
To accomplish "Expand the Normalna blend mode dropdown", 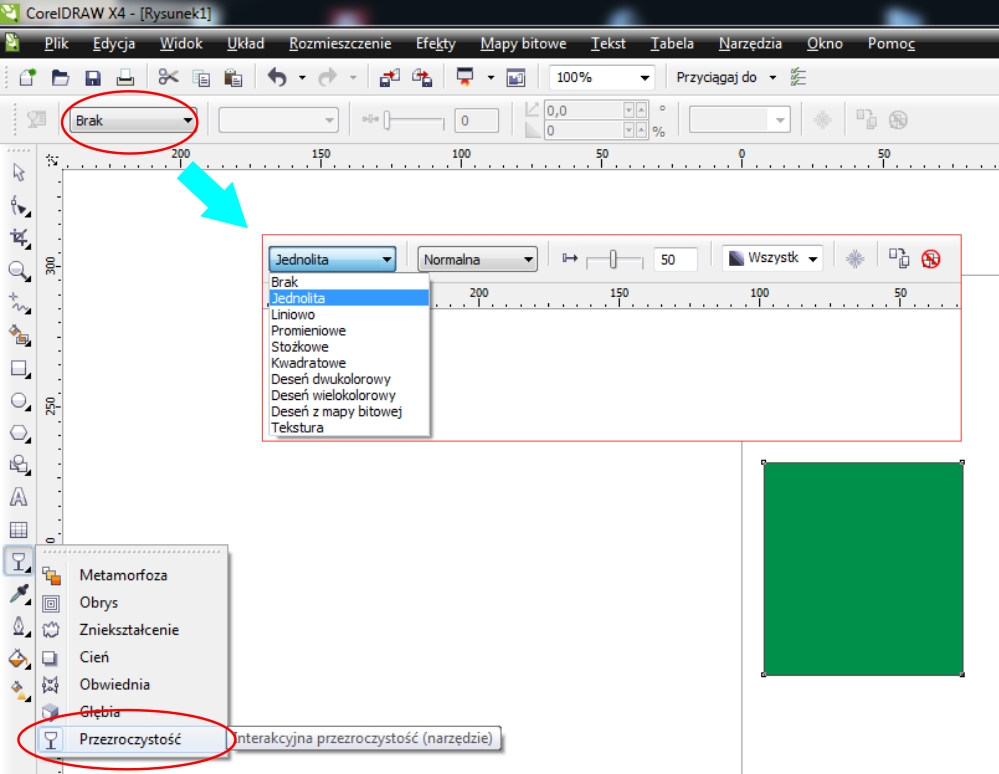I will (x=477, y=260).
